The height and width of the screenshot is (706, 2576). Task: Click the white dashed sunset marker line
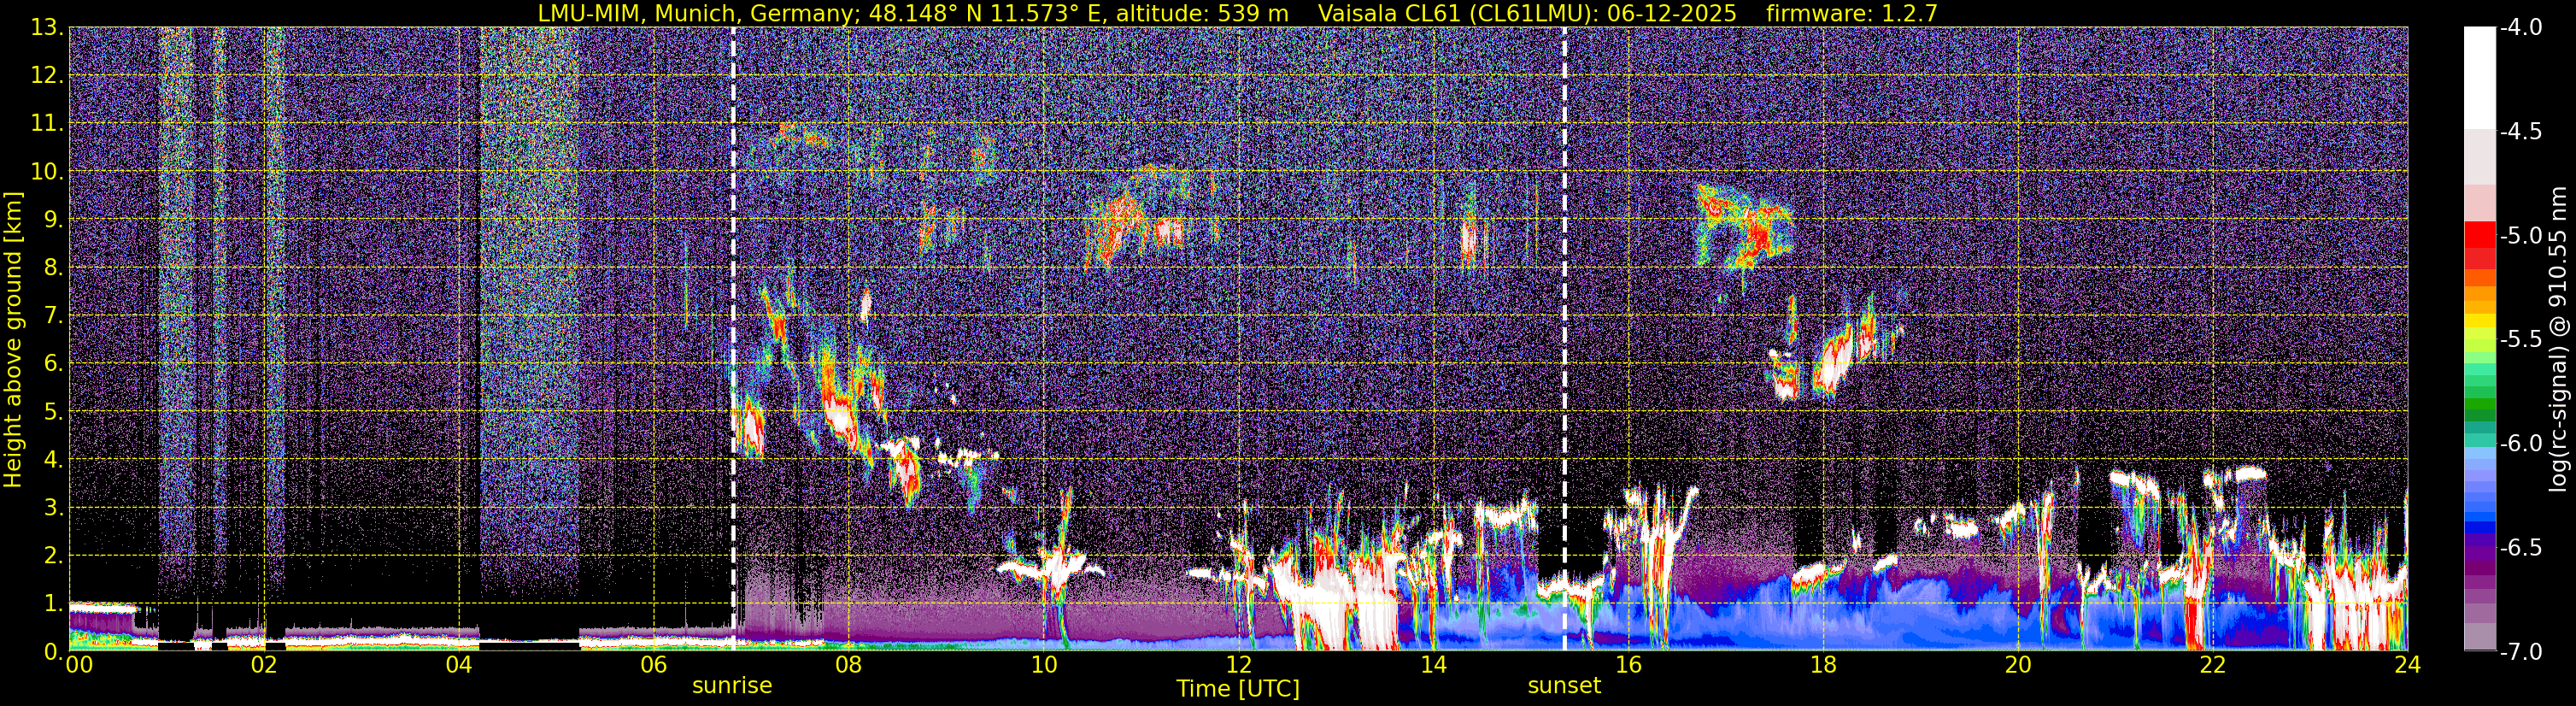point(1565,339)
